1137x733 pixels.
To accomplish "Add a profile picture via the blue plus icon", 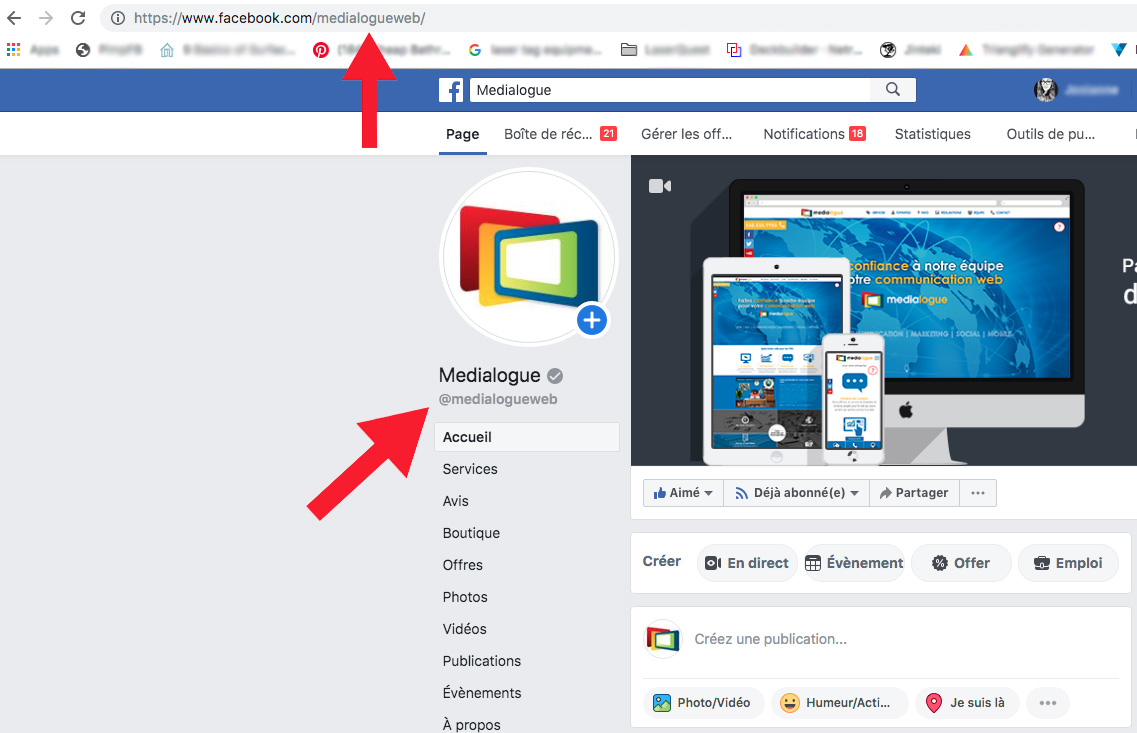I will click(591, 320).
